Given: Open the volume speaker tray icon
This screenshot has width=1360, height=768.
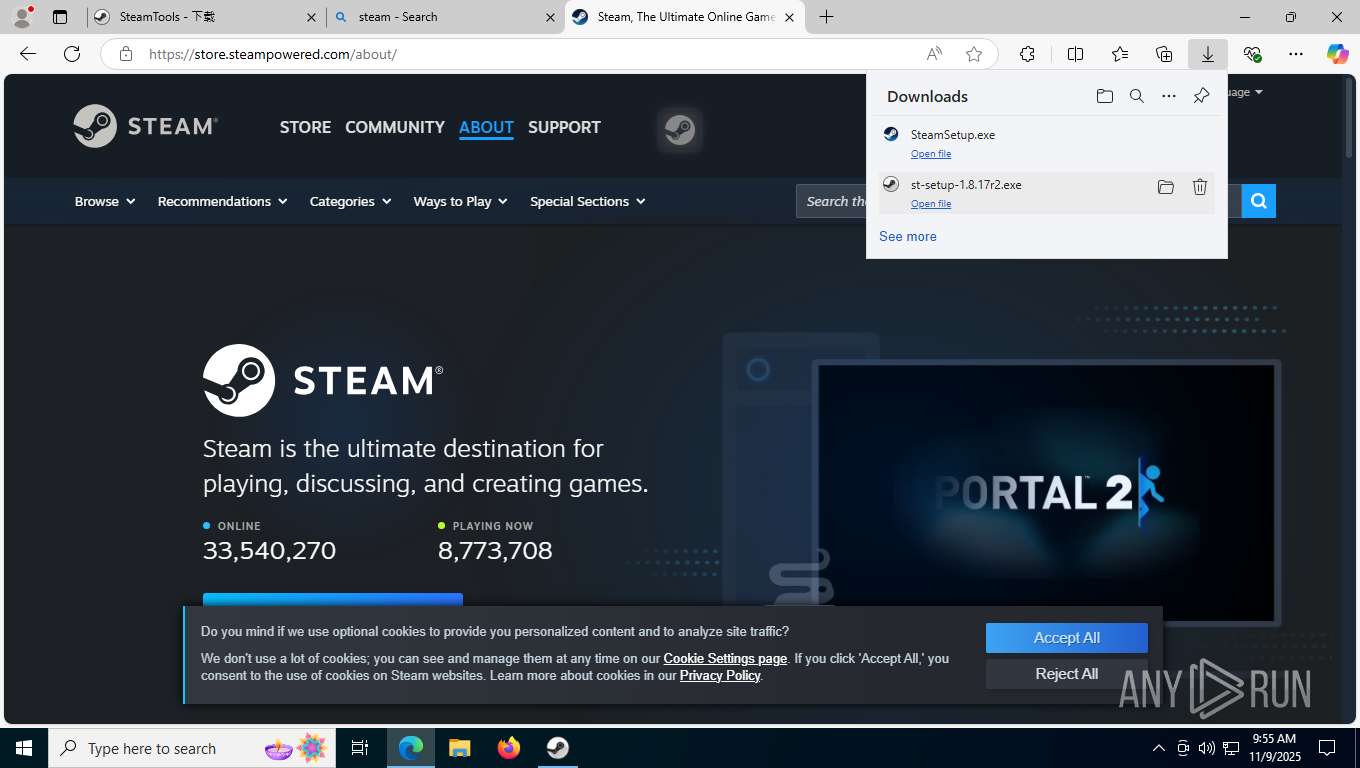Looking at the screenshot, I should (1206, 748).
